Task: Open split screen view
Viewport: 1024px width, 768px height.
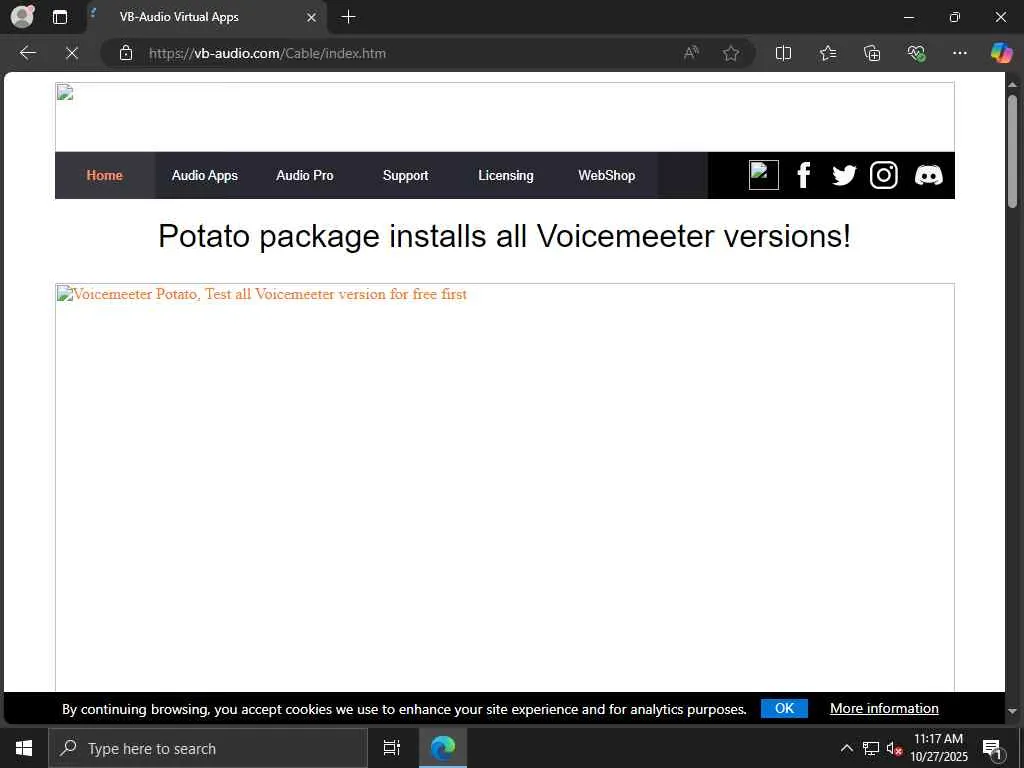Action: [x=783, y=53]
